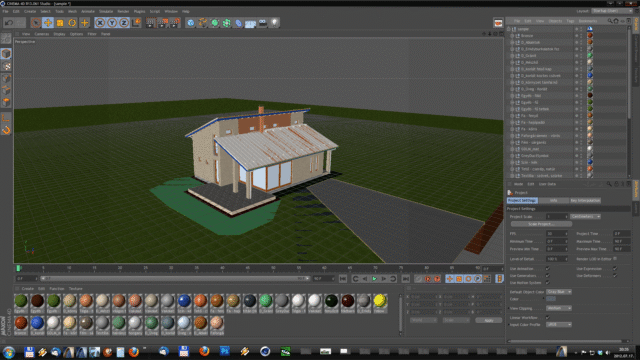This screenshot has height=360, width=640.
Task: Open the blue deformer objects icon
Action: tap(239, 23)
